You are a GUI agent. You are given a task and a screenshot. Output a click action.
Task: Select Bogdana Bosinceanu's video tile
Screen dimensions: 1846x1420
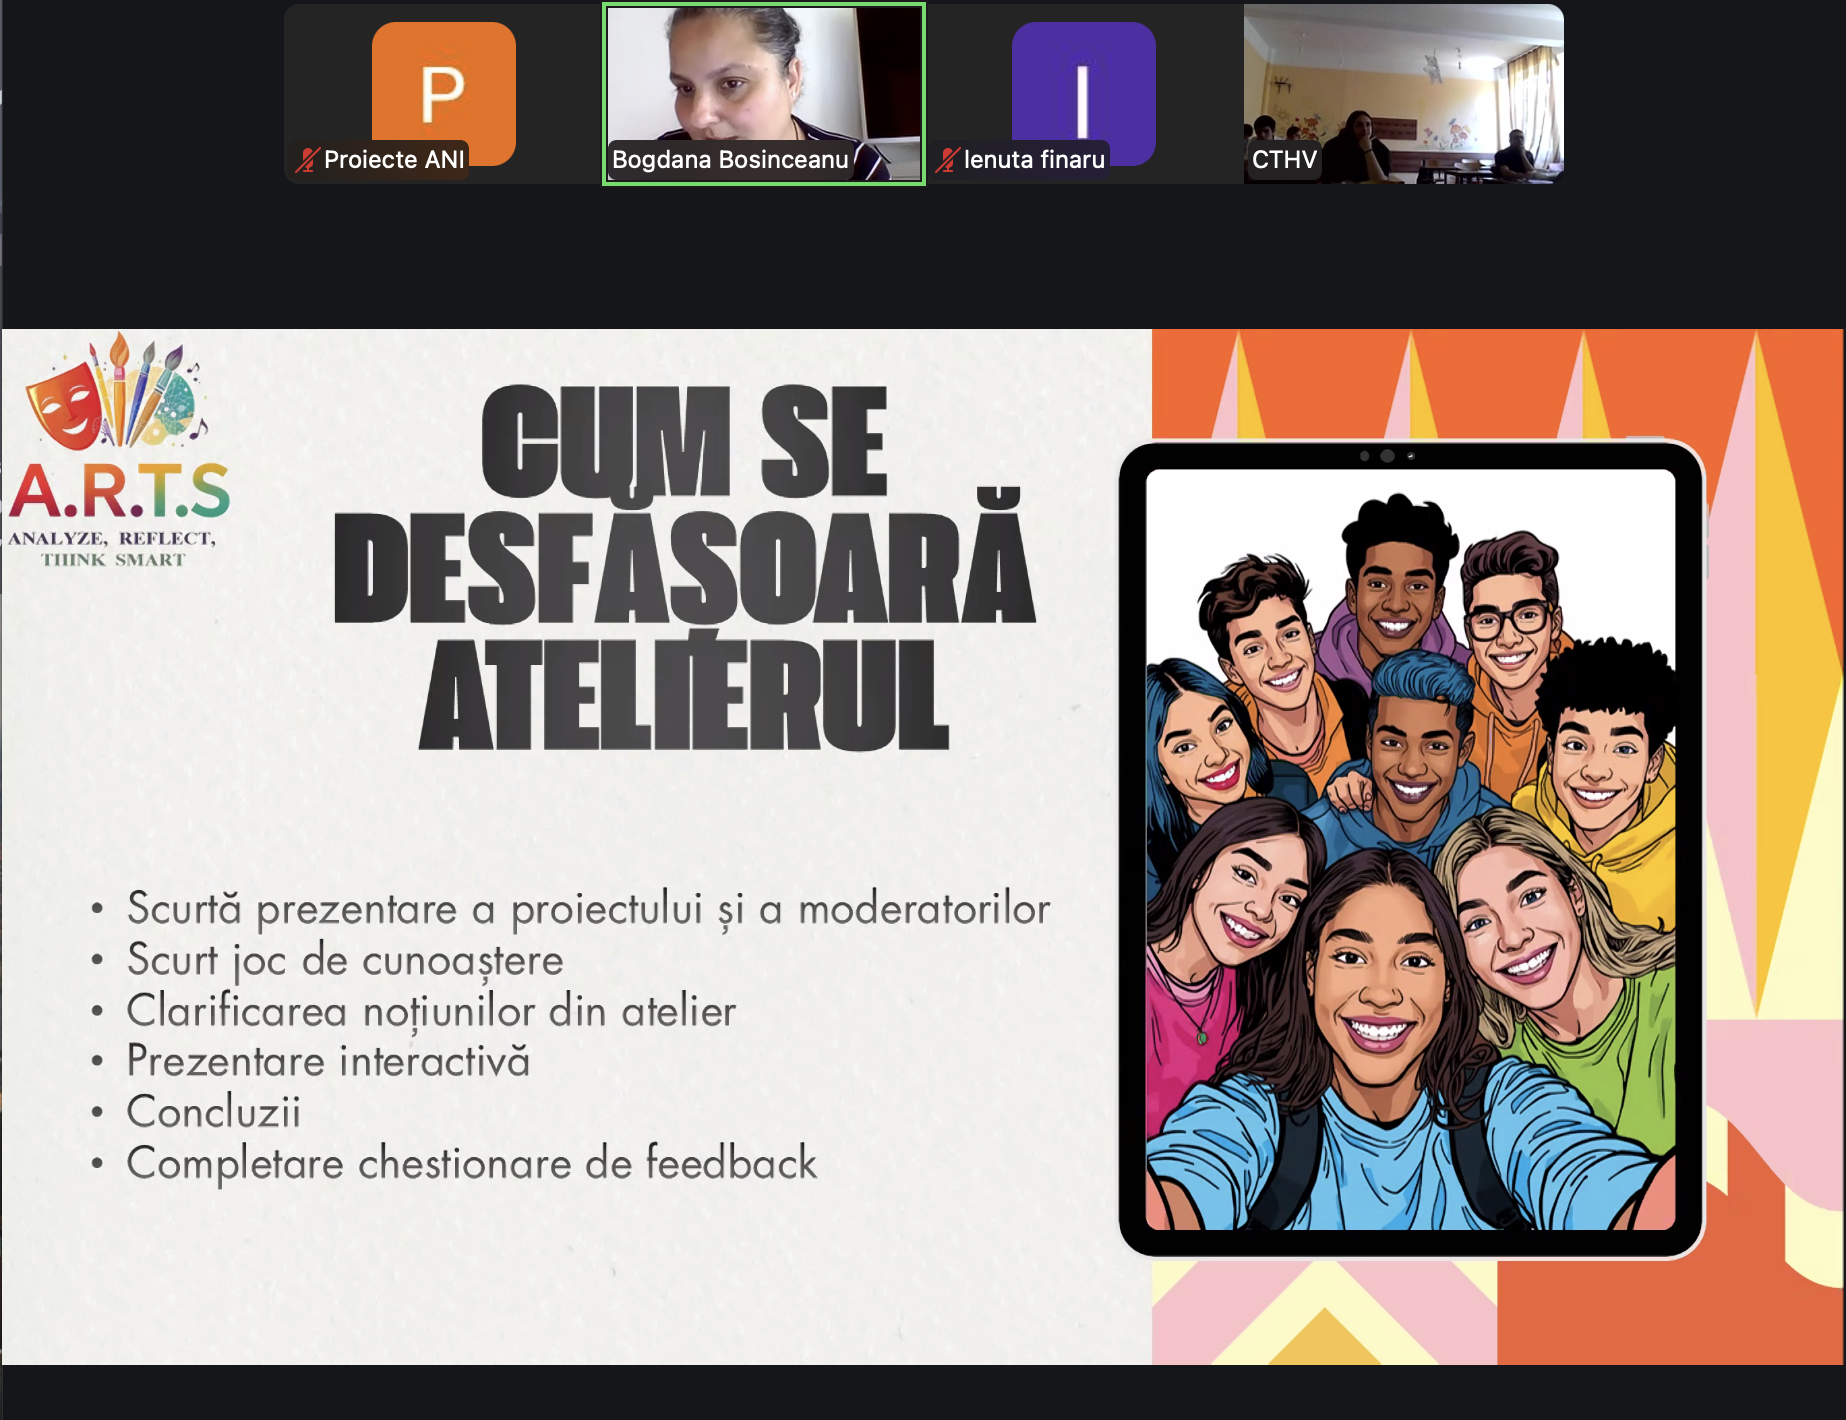pos(764,94)
